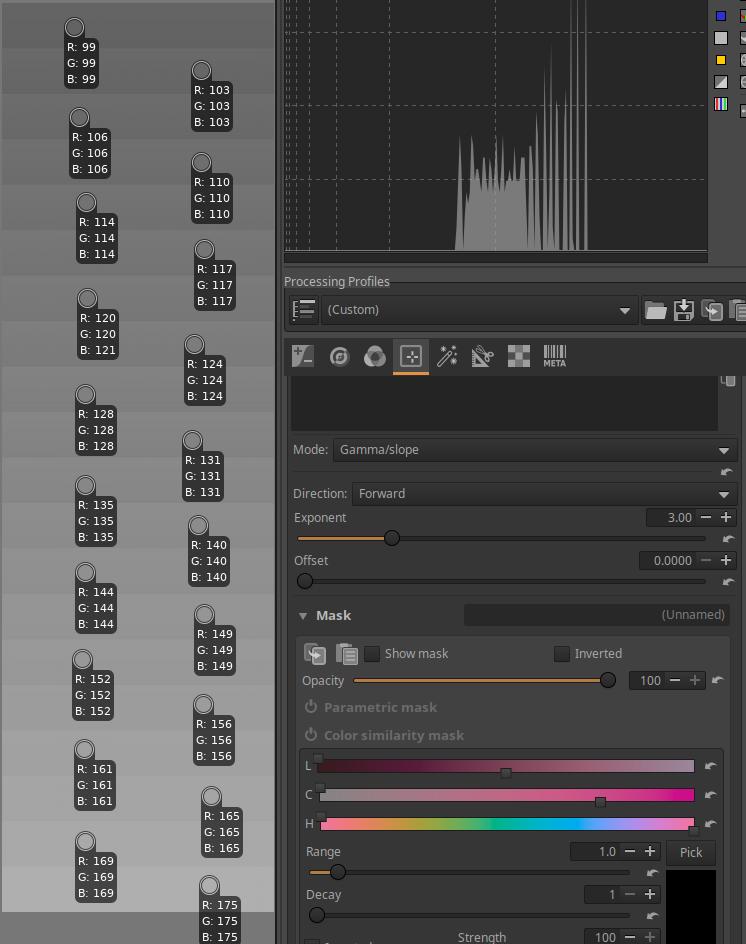The width and height of the screenshot is (746, 944).
Task: Copy the mask using the copy icon
Action: 315,654
